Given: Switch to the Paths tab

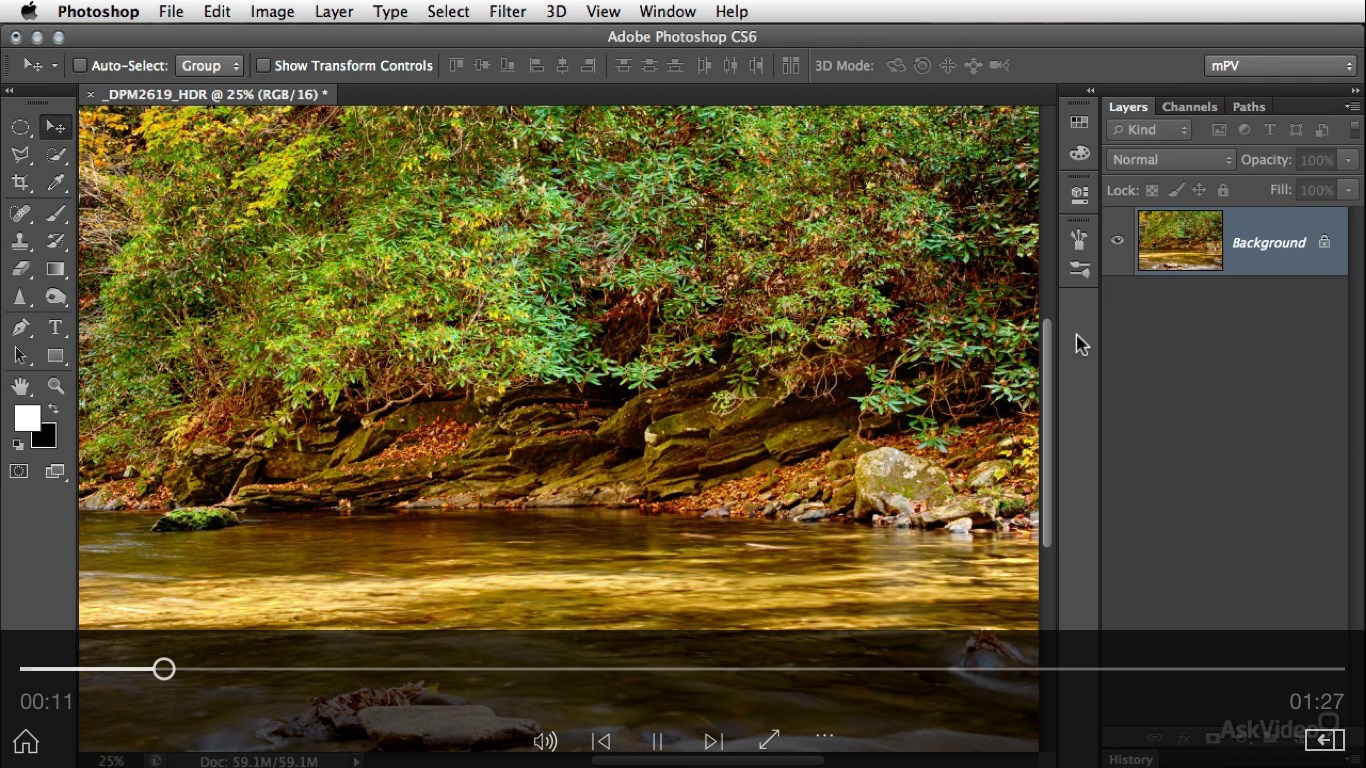Looking at the screenshot, I should tap(1249, 107).
